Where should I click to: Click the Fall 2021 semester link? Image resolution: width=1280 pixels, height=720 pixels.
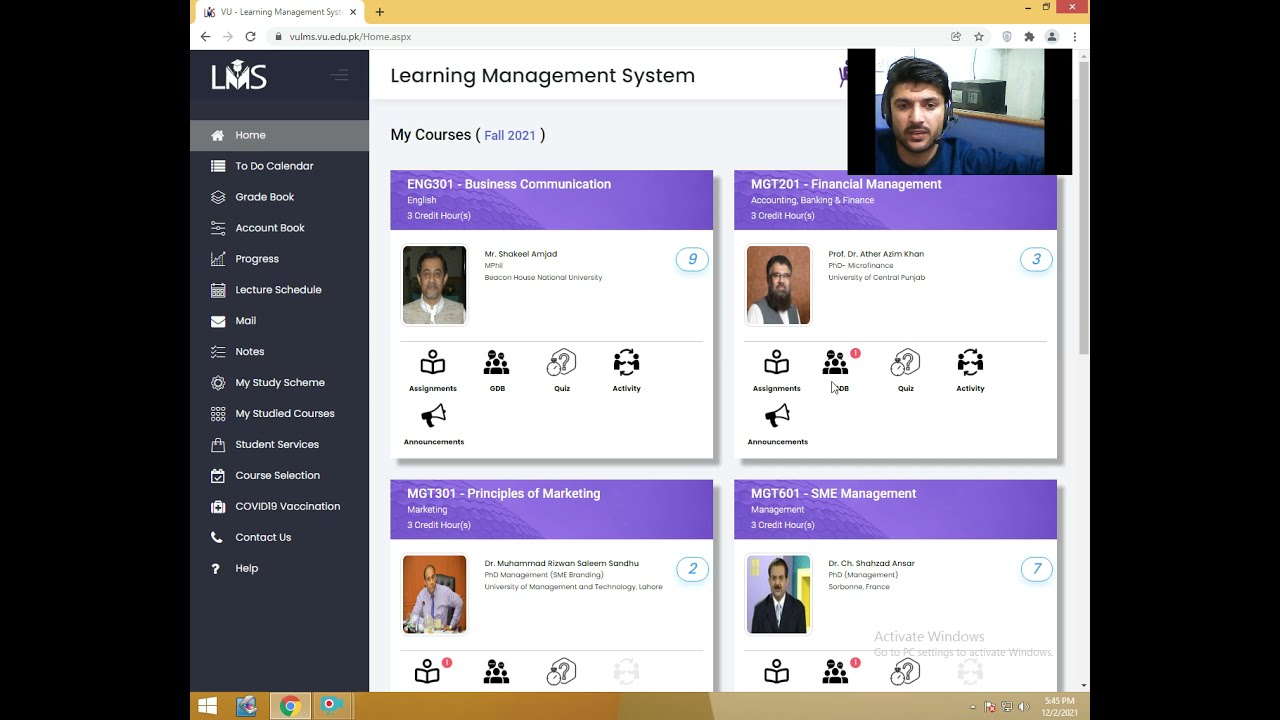[x=510, y=136]
